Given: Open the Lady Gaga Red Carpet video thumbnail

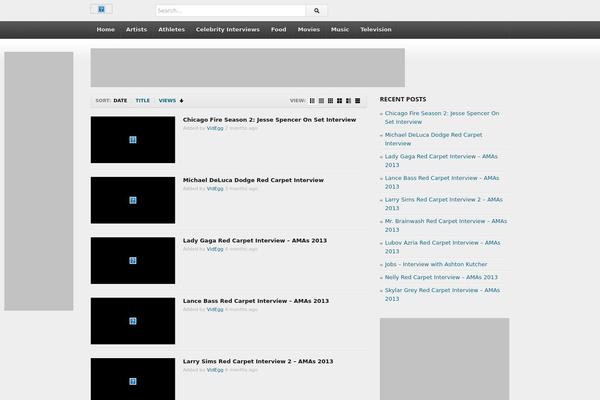Looking at the screenshot, I should pyautogui.click(x=133, y=261).
